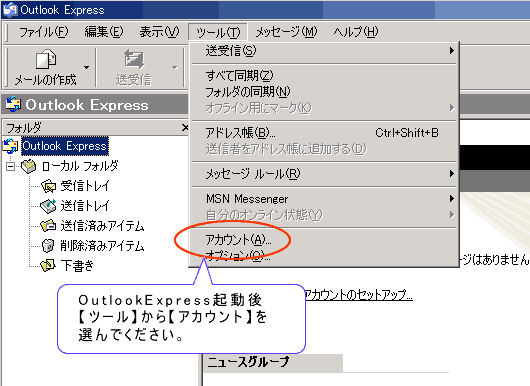530x386 pixels.
Task: Choose フォルダの同期(N) menu entry
Action: 324,92
